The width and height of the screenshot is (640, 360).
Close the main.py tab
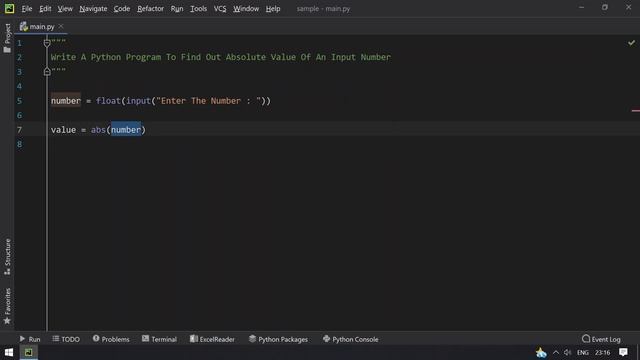tap(61, 26)
